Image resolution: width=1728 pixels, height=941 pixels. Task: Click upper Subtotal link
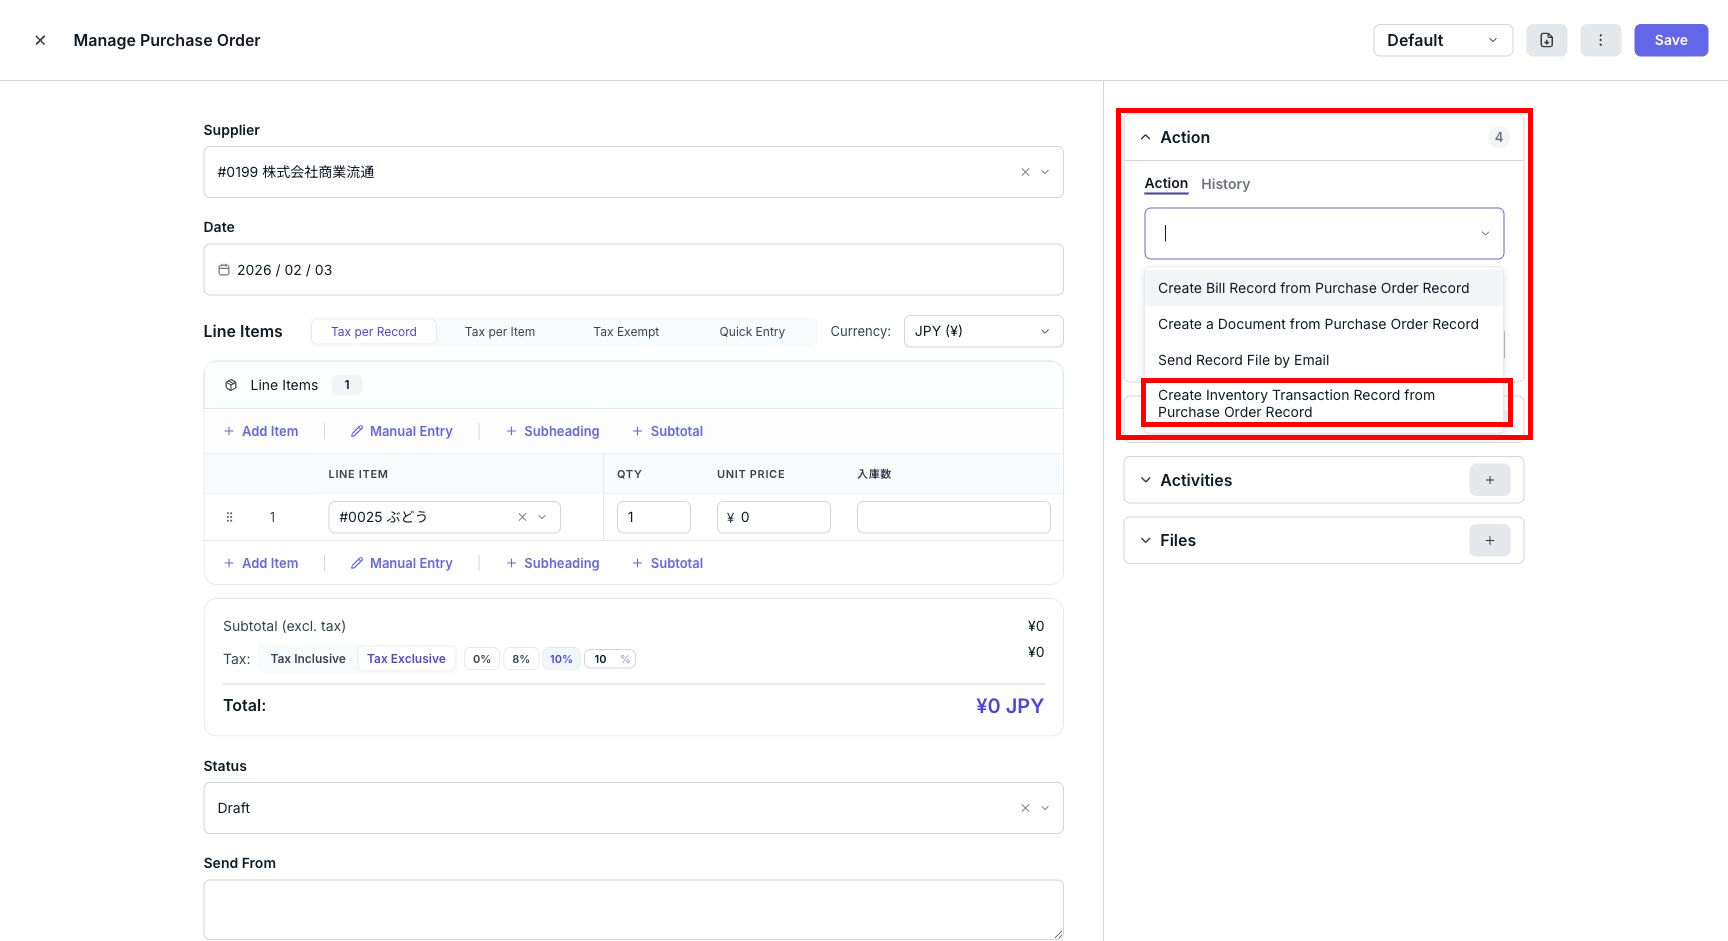tap(668, 431)
